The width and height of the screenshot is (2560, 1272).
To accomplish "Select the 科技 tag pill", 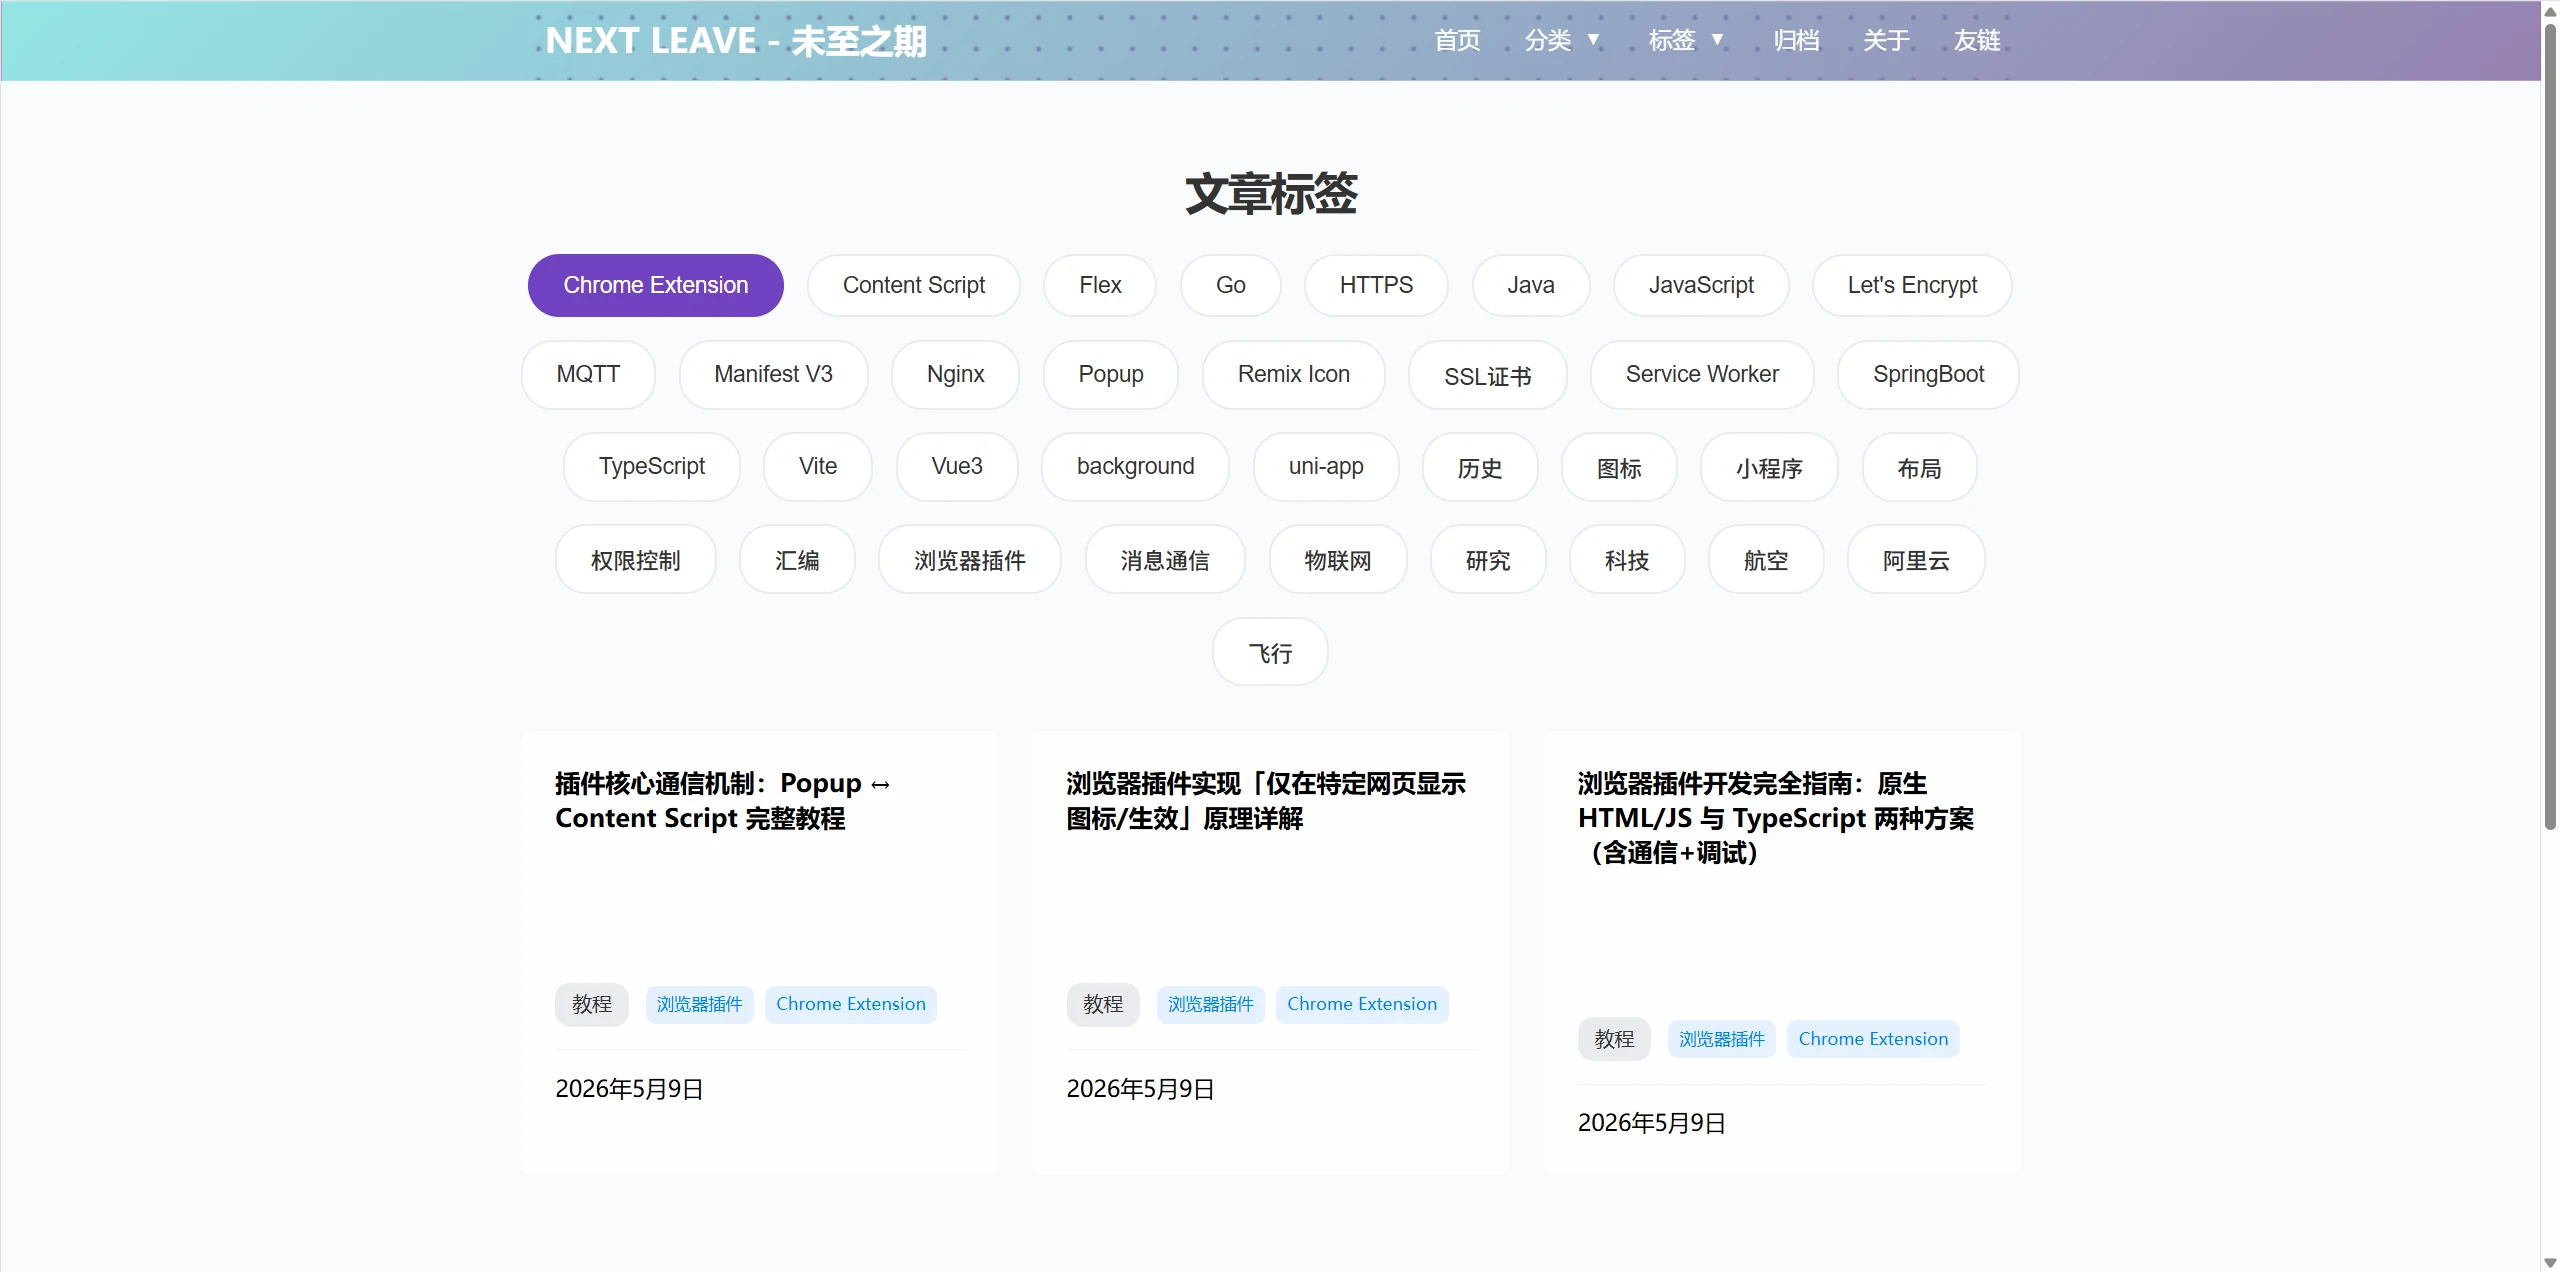I will pos(1627,559).
